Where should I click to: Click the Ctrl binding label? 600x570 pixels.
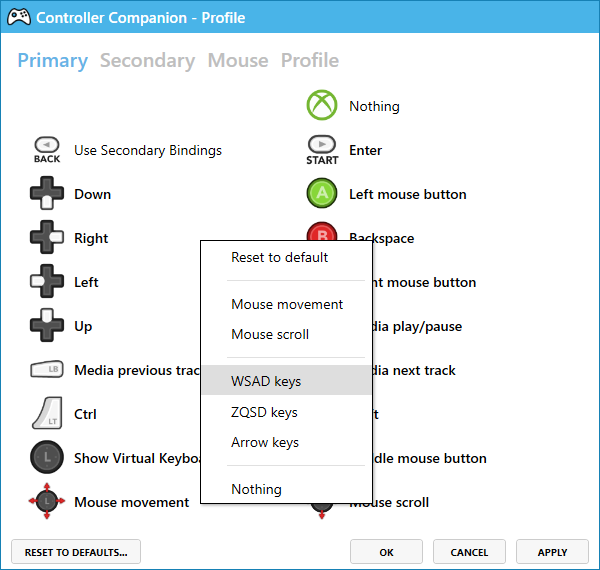pos(85,414)
